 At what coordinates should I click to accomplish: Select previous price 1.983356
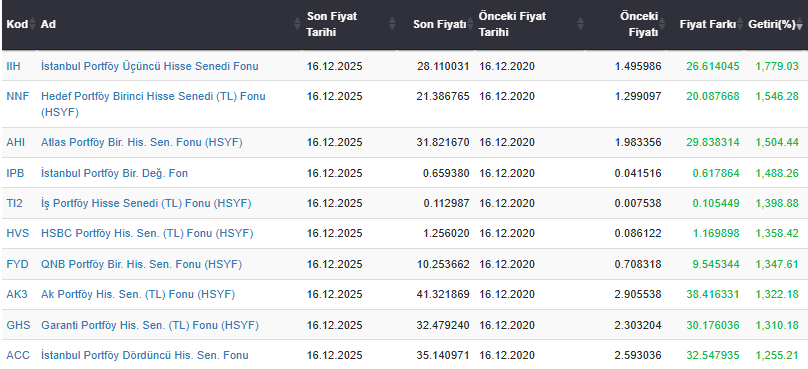point(638,142)
